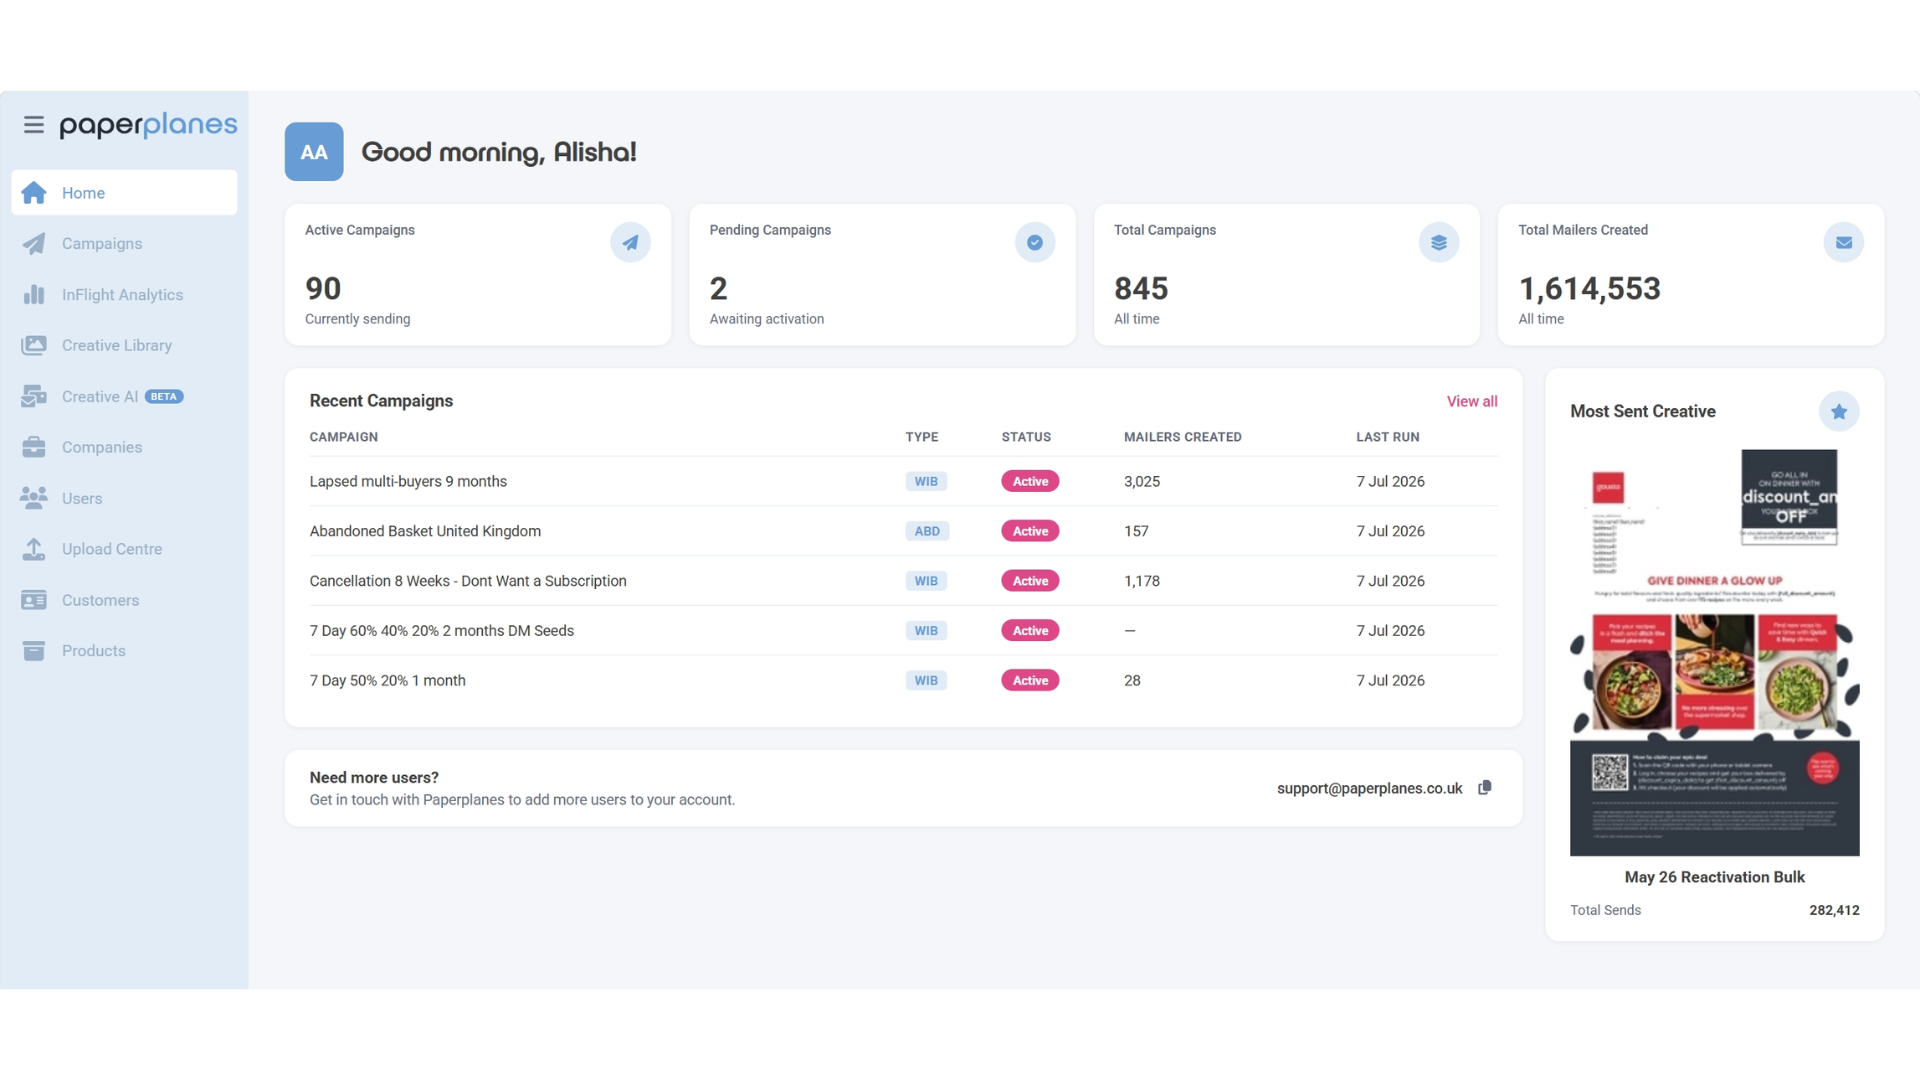This screenshot has height=1080, width=1920.
Task: Go to InFlight Analytics page
Action: [x=123, y=295]
